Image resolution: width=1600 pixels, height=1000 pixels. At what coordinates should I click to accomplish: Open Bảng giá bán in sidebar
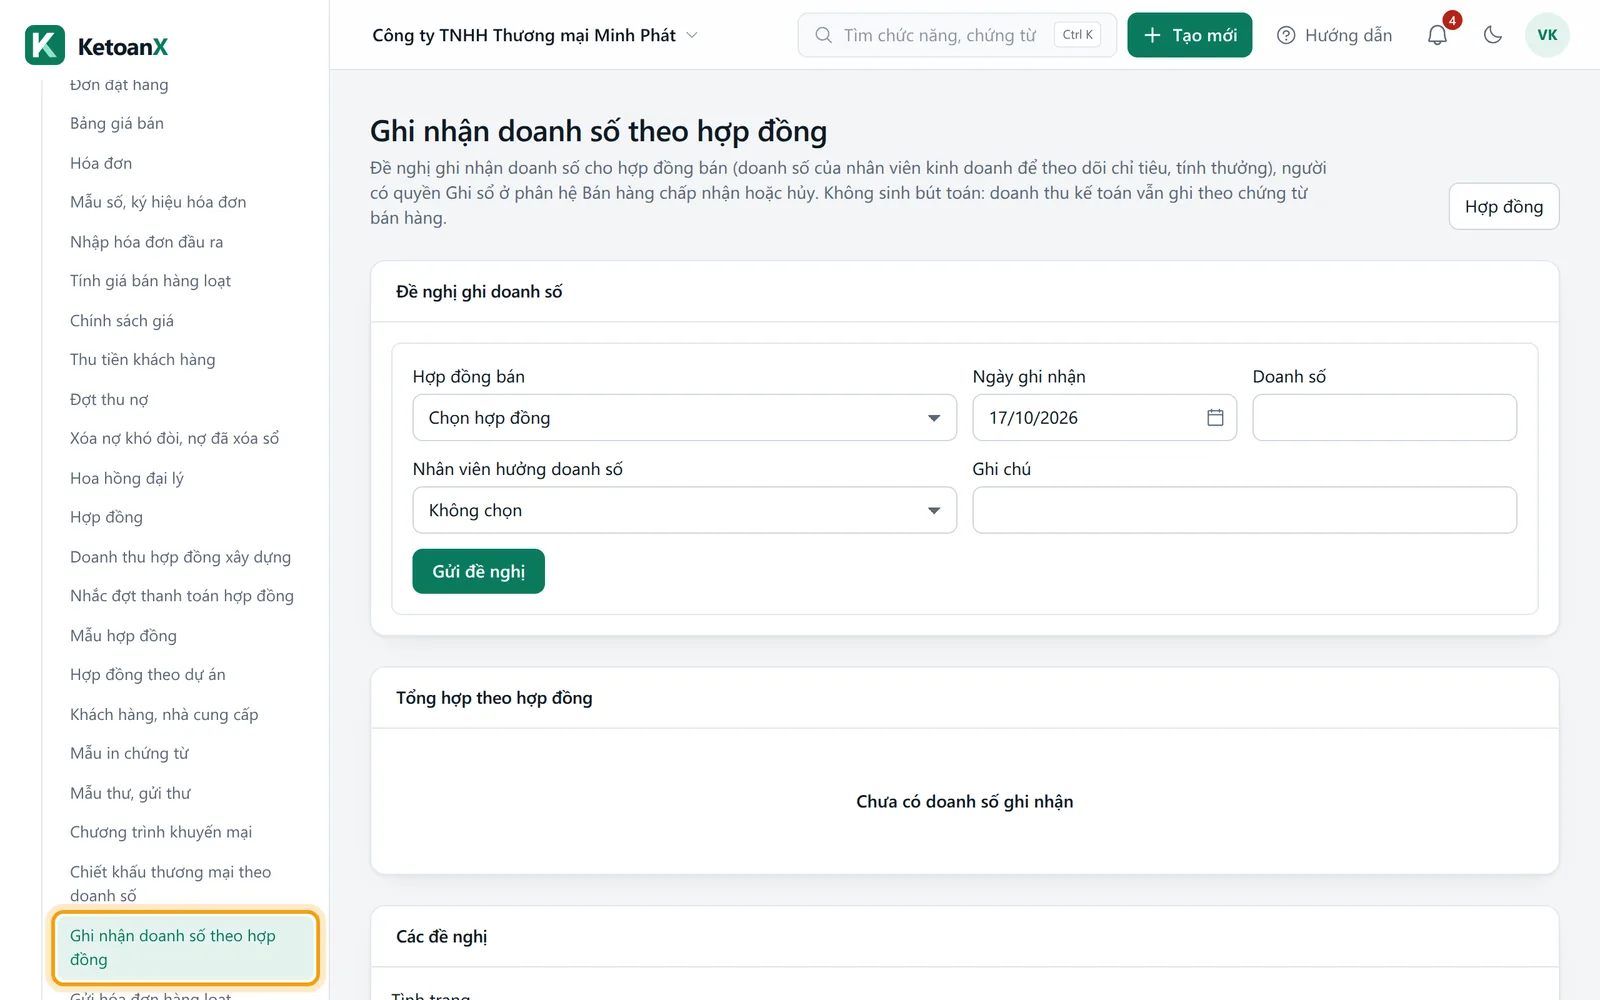click(117, 123)
